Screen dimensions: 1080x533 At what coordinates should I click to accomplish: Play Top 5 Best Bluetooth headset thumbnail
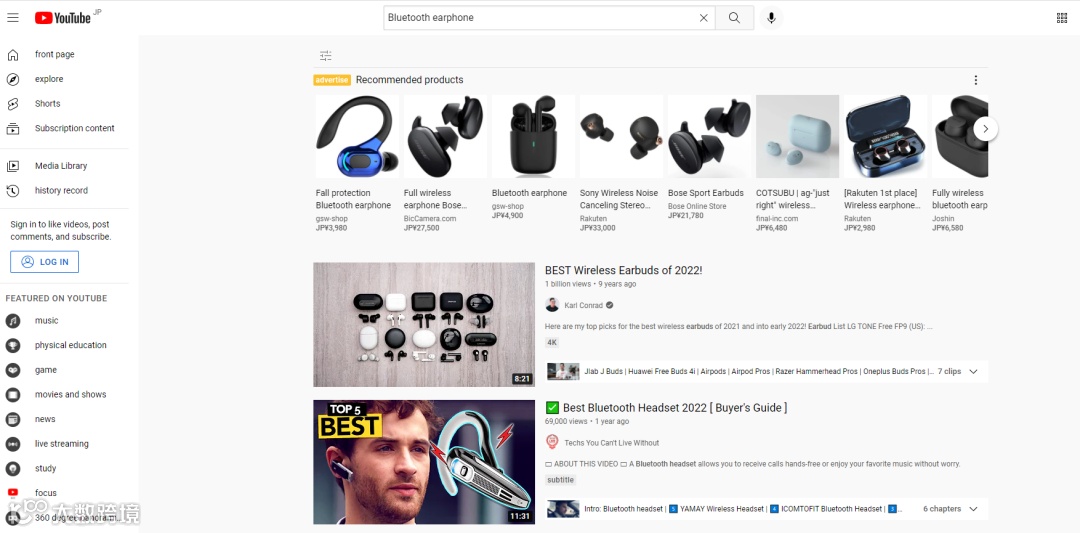coord(424,462)
